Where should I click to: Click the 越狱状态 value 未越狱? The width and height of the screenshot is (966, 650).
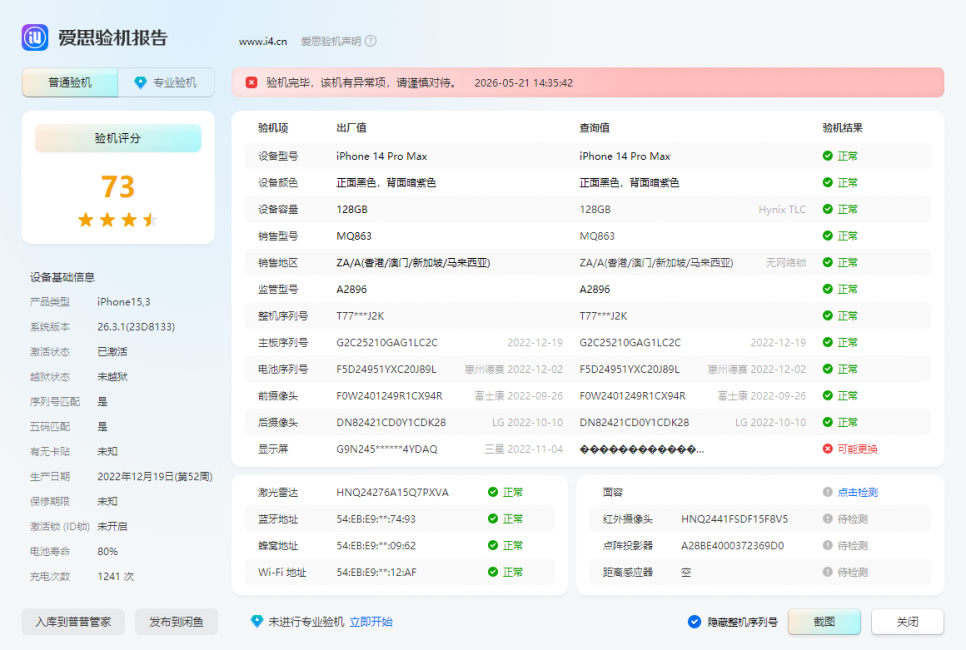click(112, 376)
